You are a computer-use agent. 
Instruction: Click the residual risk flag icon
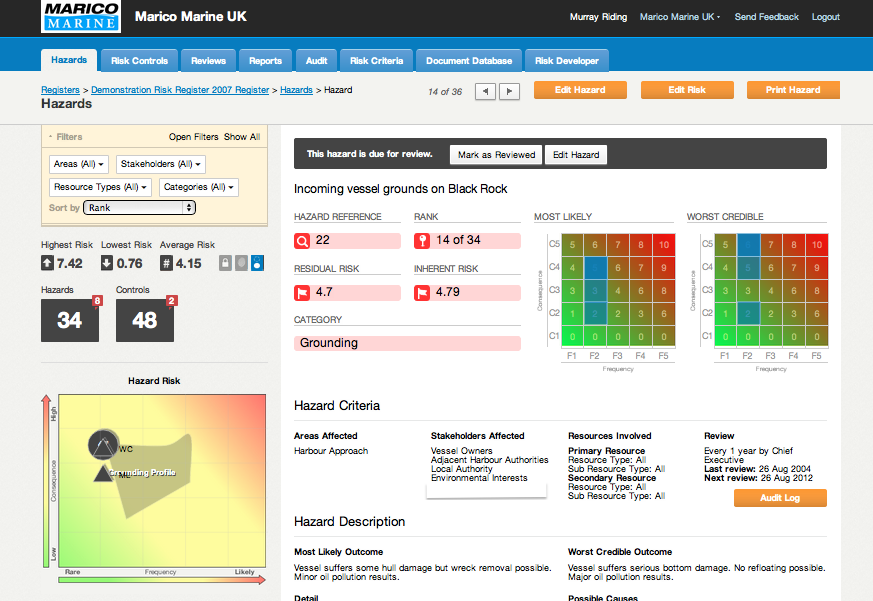[x=303, y=292]
